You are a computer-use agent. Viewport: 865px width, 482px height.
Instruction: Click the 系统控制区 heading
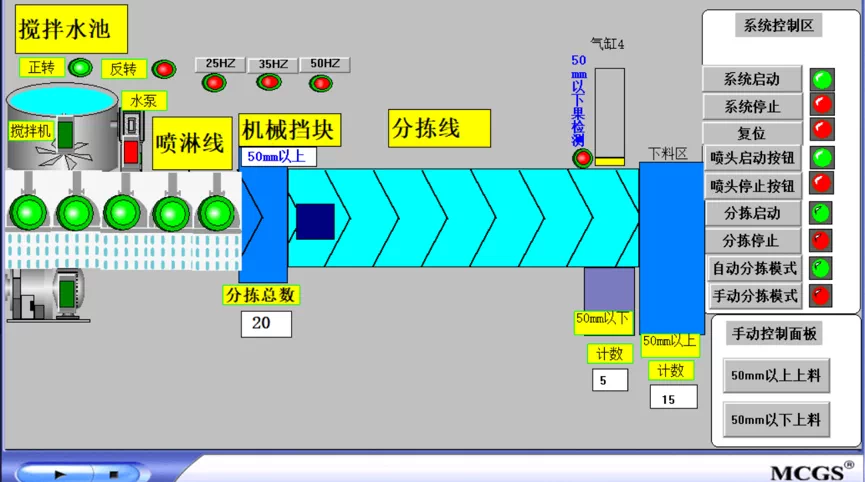778,25
